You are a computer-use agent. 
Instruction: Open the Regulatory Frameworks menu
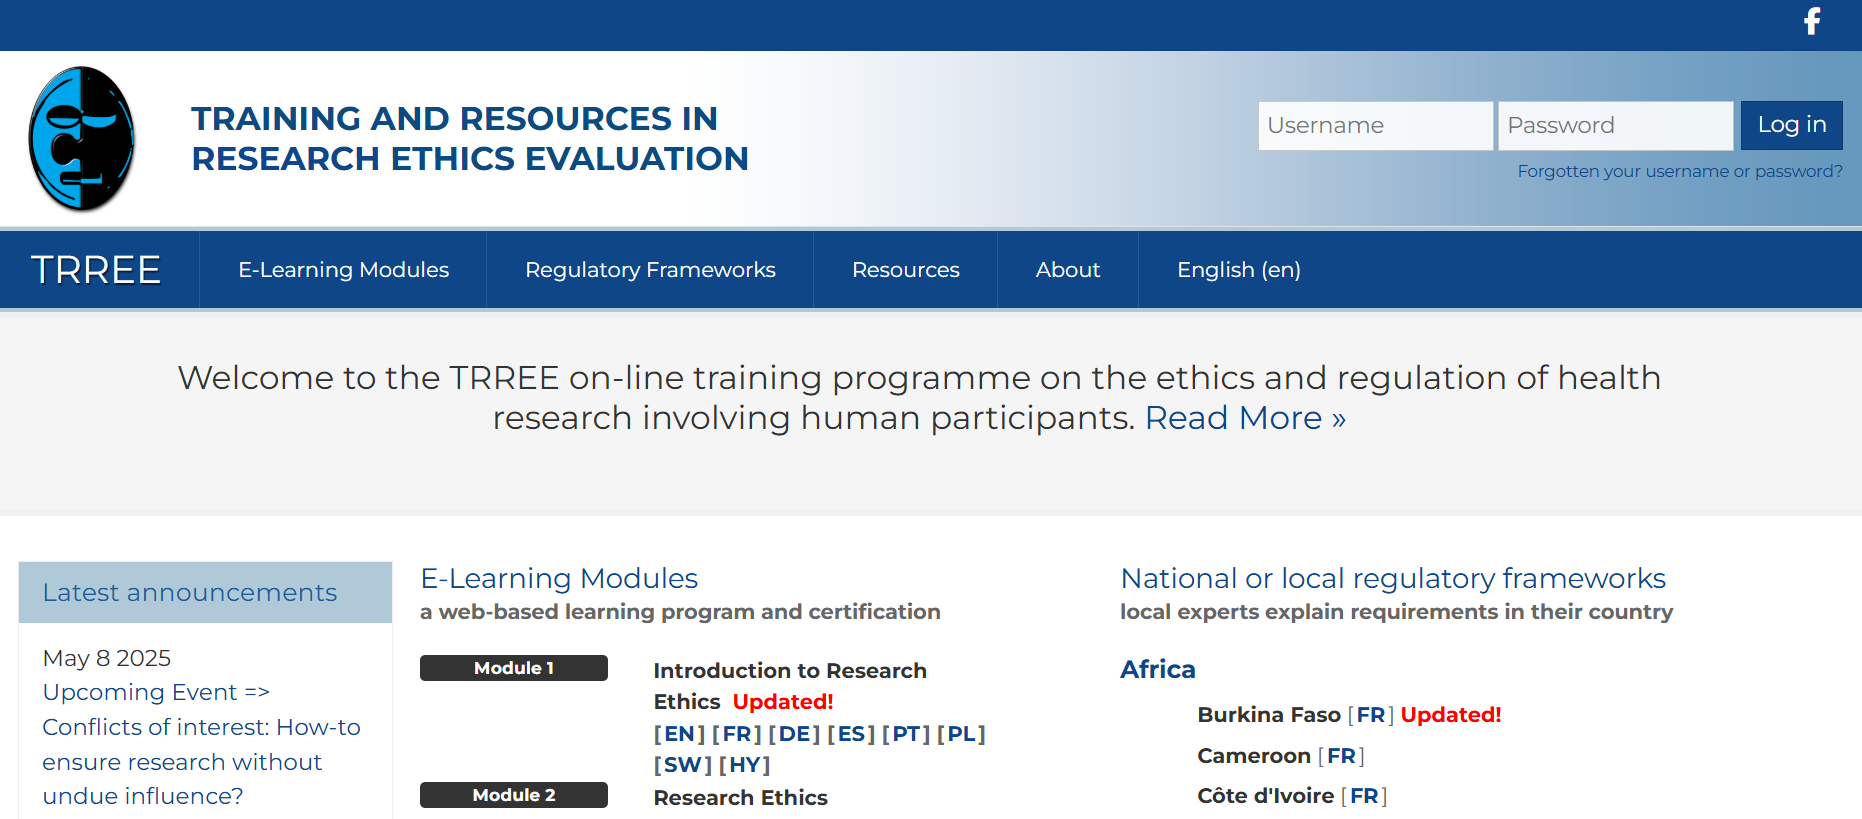click(650, 270)
